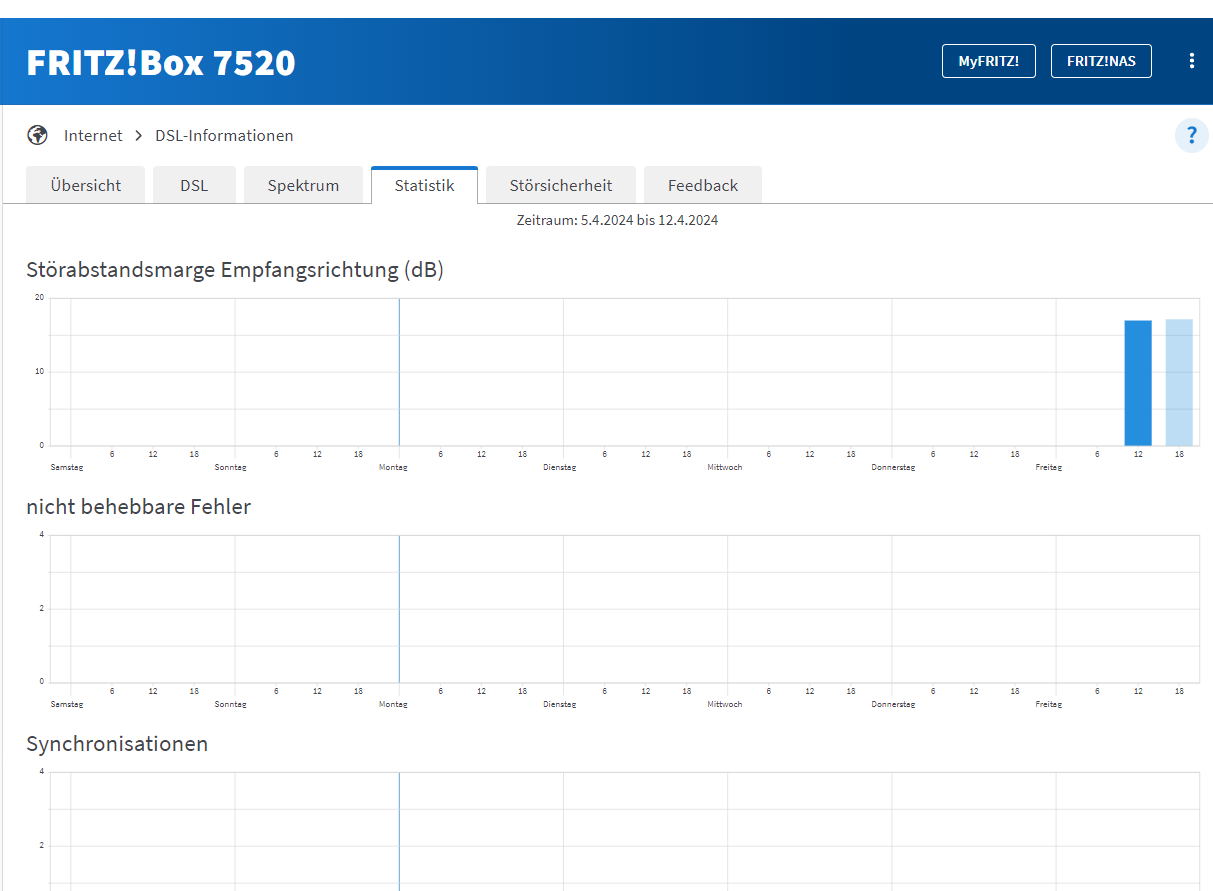Click the Internet breadcrumb link
Screen dimensions: 1213x891
(x=93, y=135)
